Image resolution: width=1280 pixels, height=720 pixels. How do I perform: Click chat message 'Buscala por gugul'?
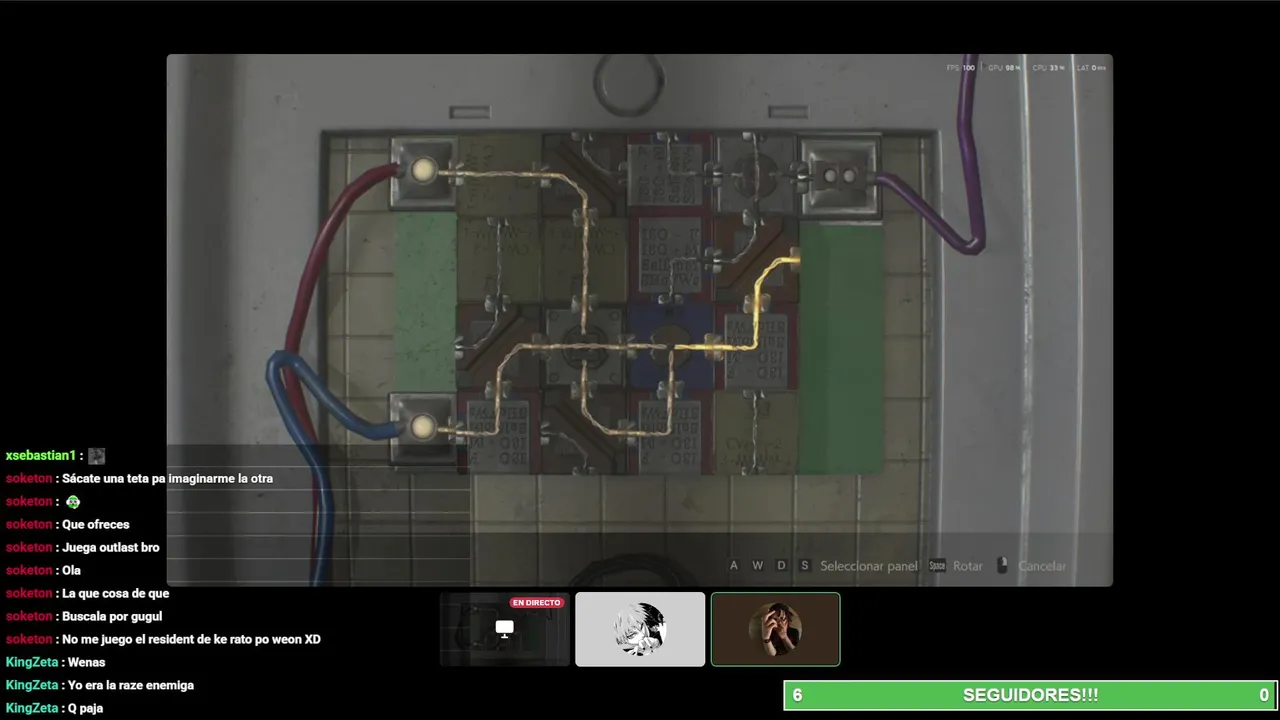[112, 617]
